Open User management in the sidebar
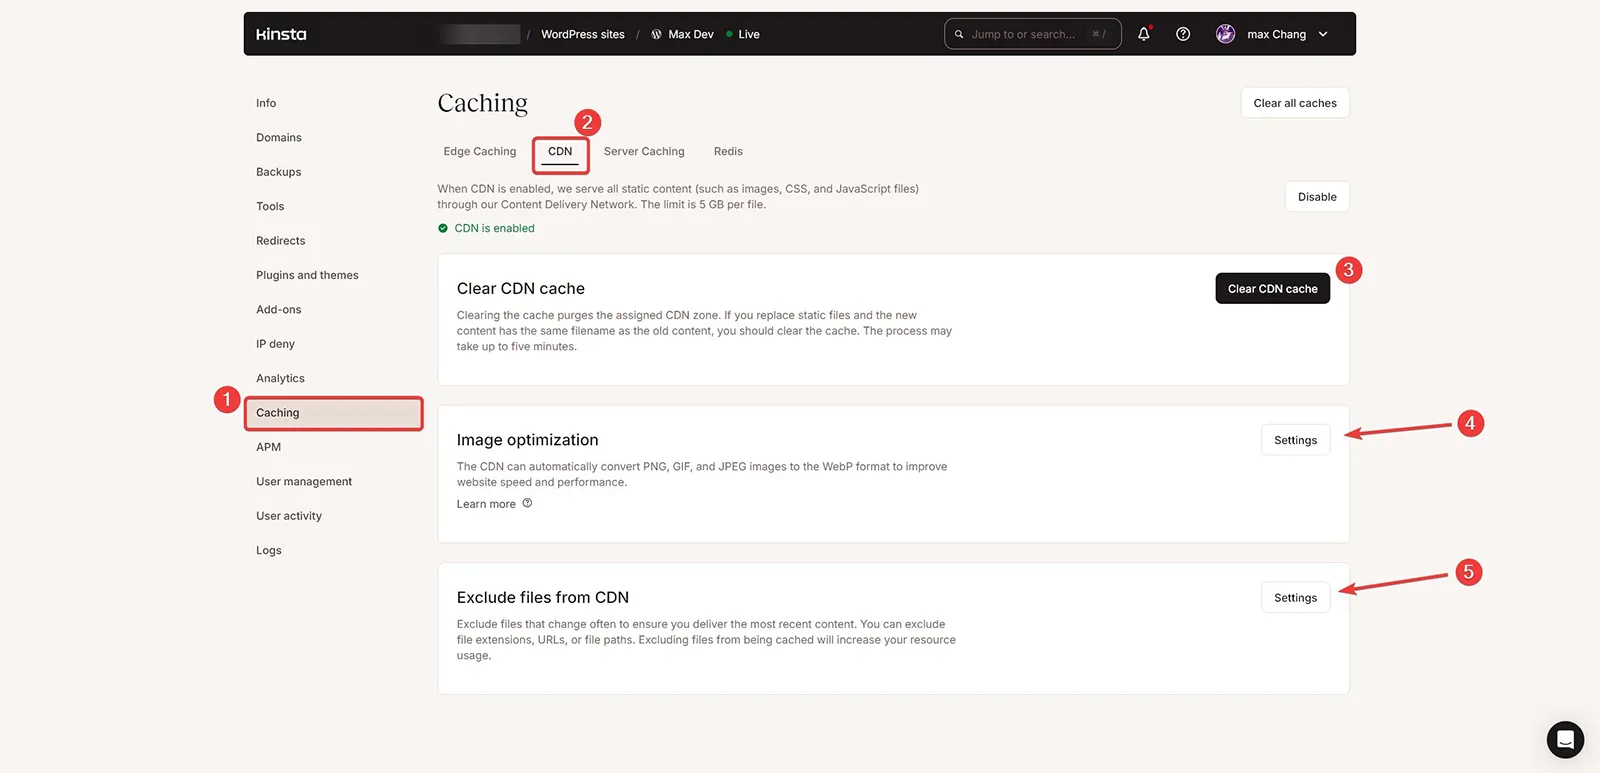 (304, 482)
